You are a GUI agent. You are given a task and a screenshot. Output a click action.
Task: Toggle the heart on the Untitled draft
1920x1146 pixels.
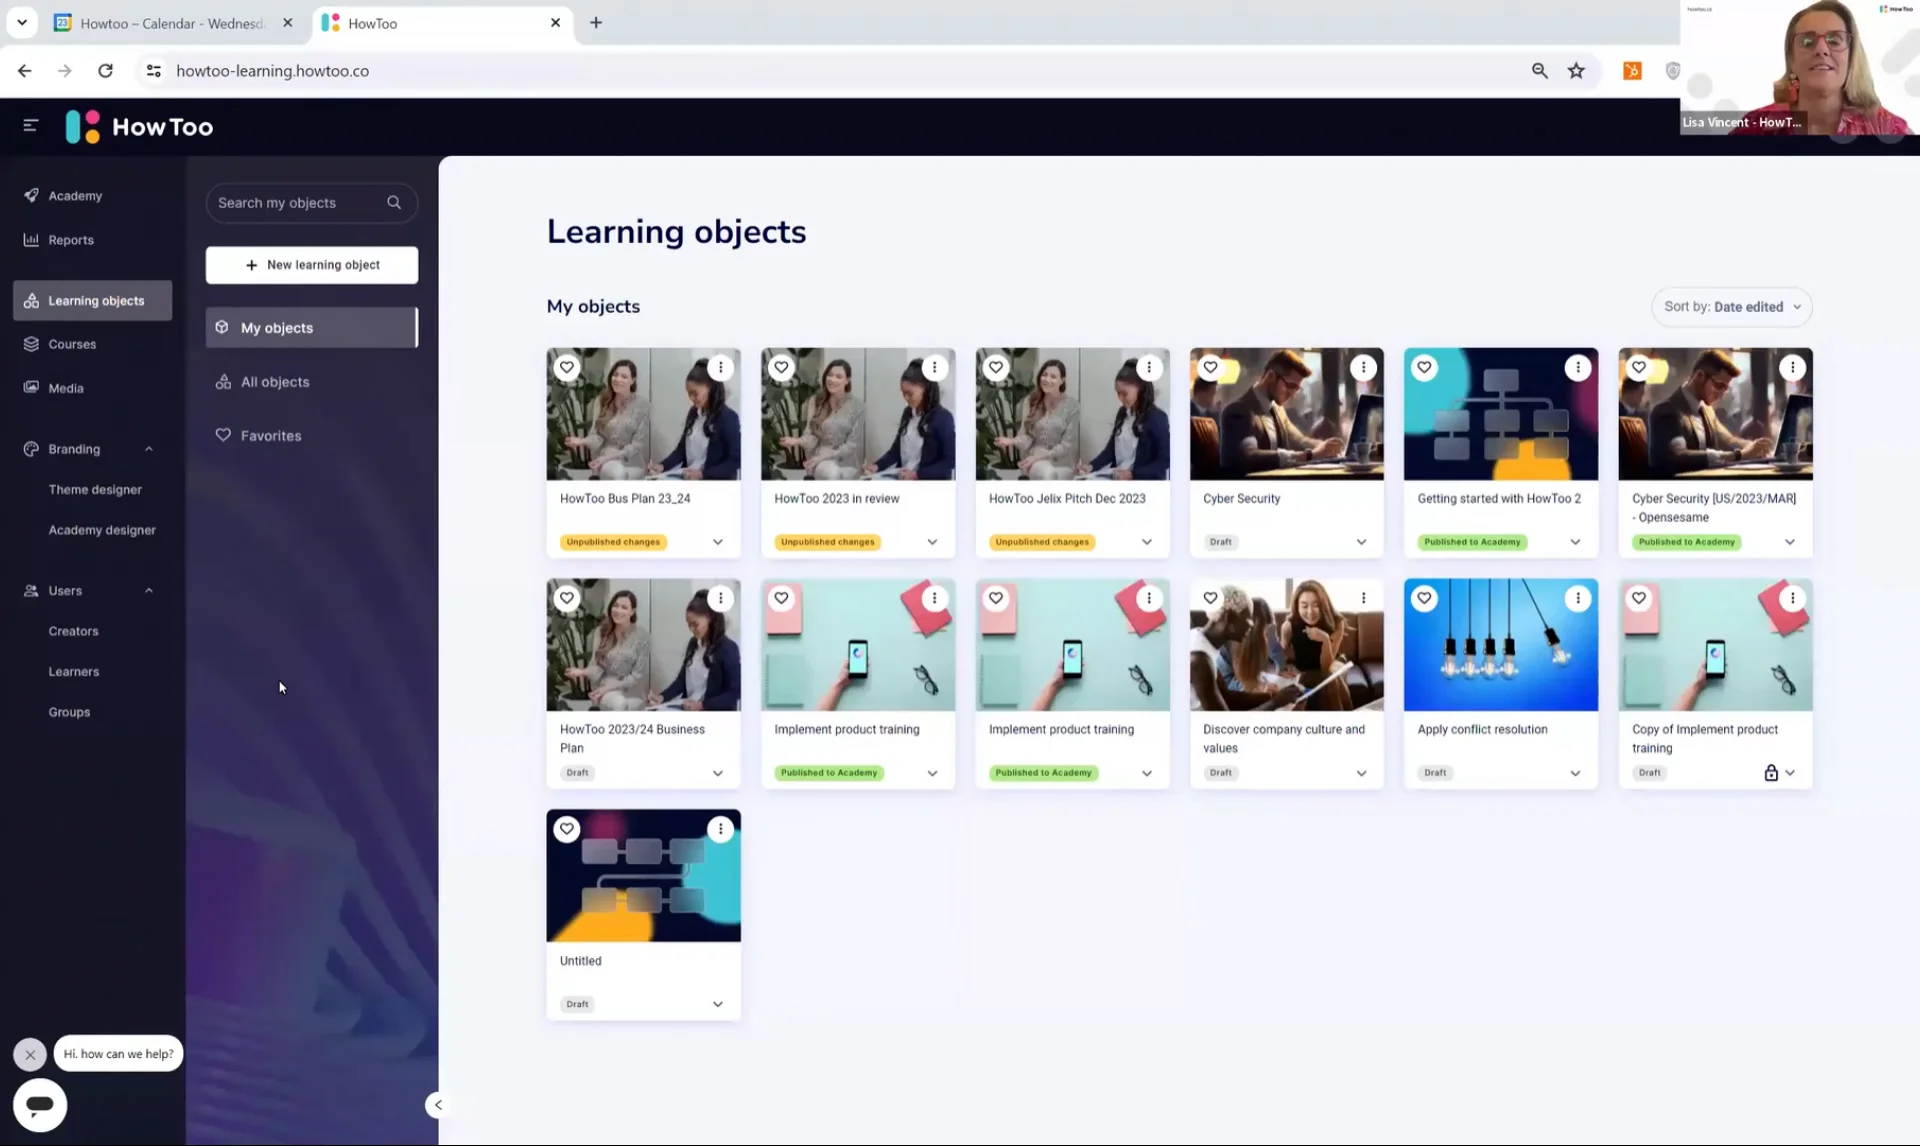[x=566, y=828]
